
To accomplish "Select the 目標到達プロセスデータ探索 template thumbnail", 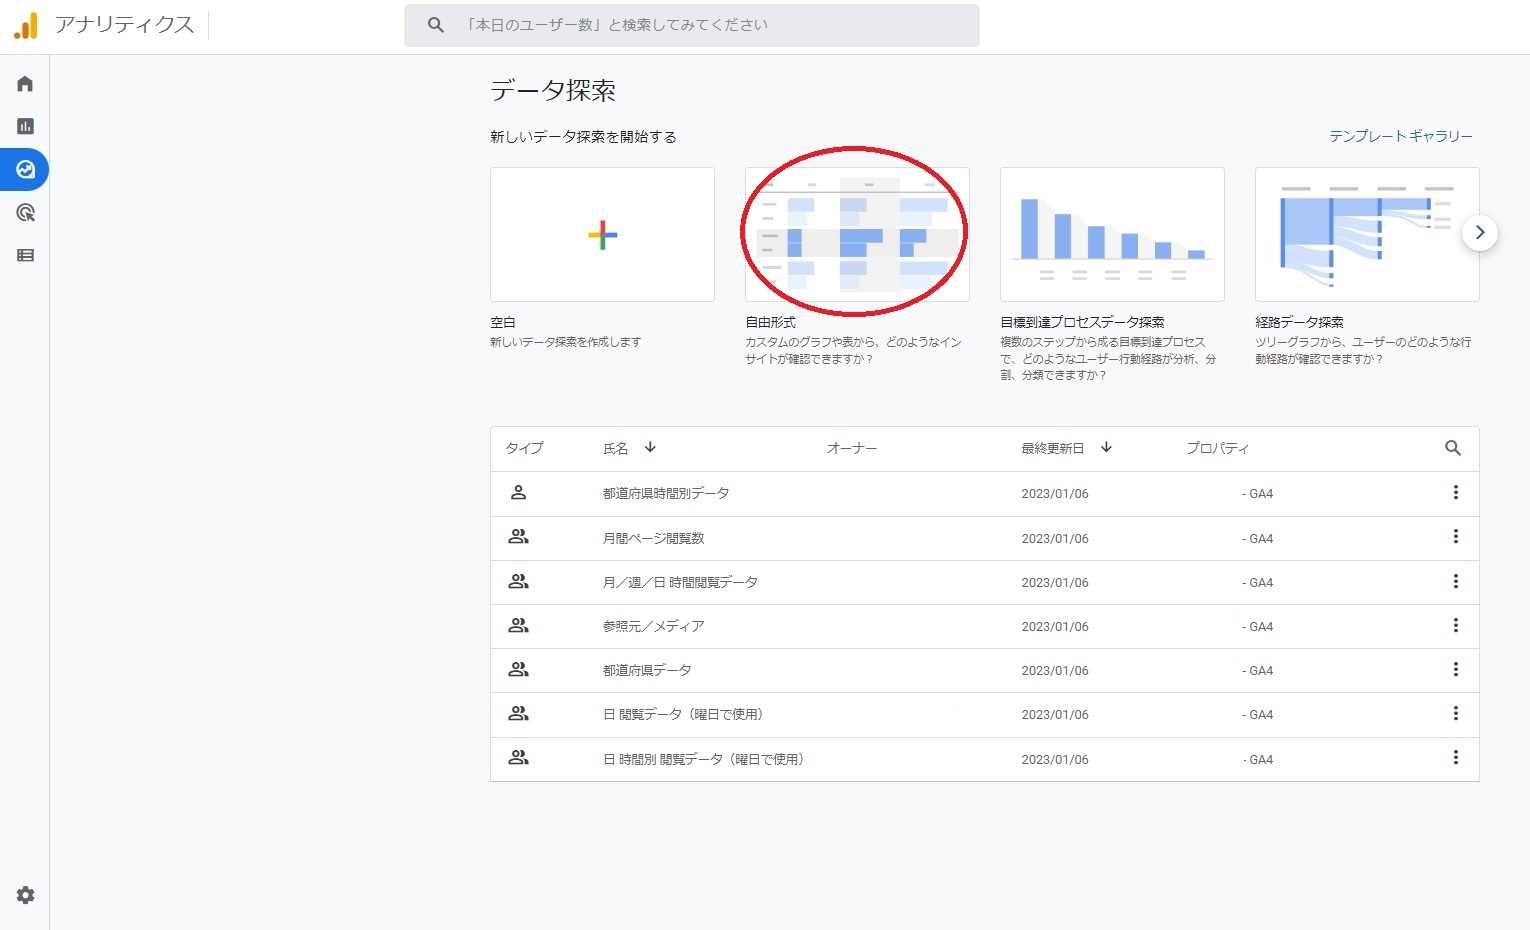I will point(1112,234).
